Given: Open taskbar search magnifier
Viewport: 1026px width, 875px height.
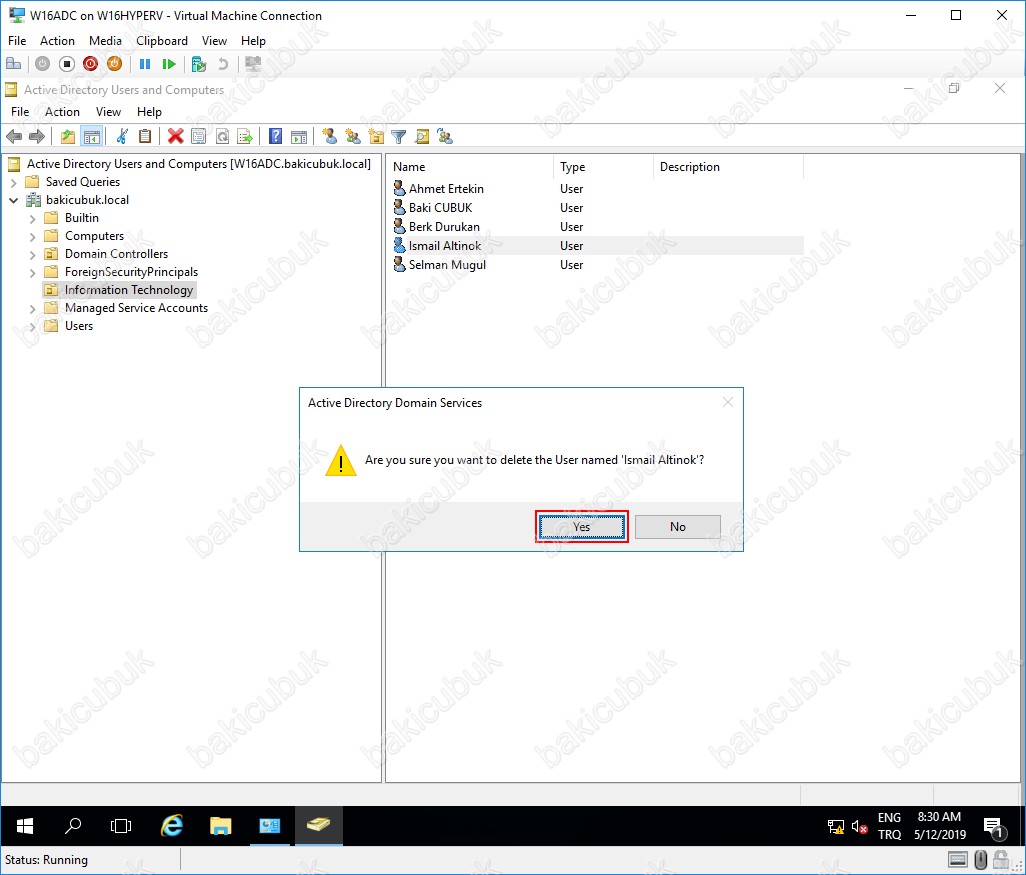Looking at the screenshot, I should [x=73, y=826].
